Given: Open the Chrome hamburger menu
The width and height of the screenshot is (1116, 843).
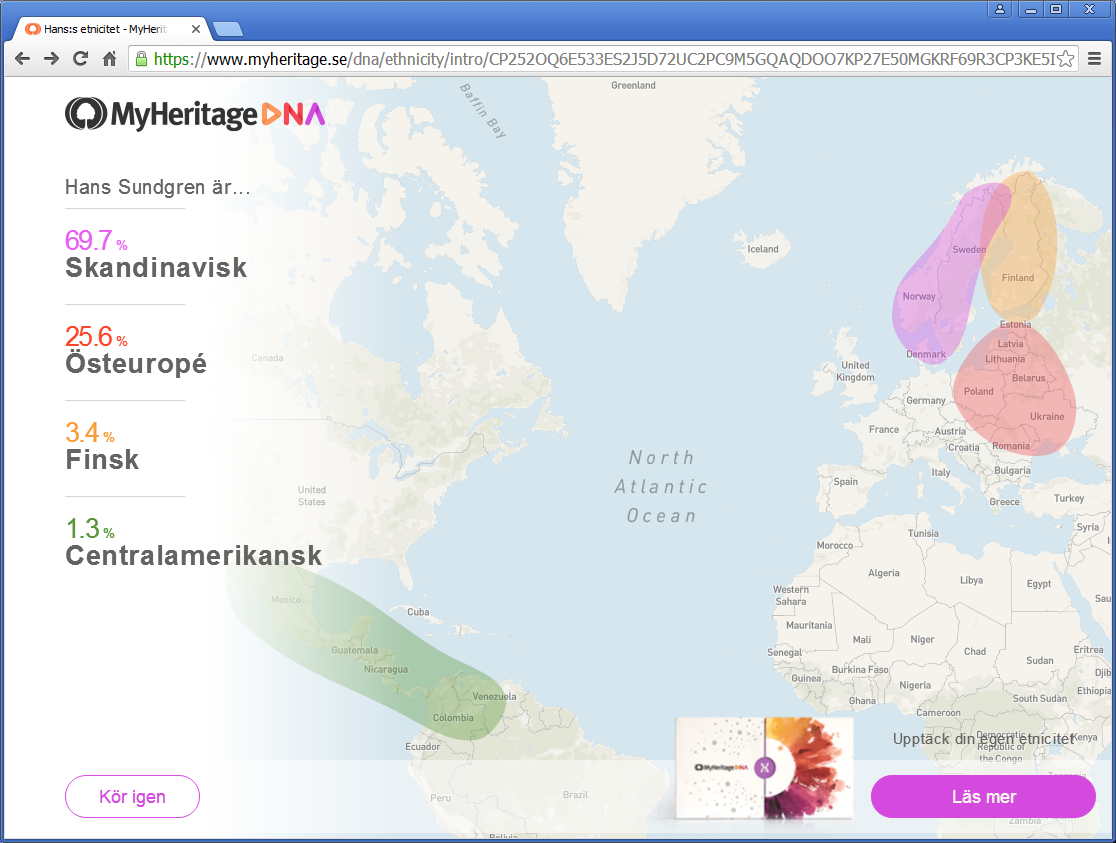Looking at the screenshot, I should [1095, 58].
